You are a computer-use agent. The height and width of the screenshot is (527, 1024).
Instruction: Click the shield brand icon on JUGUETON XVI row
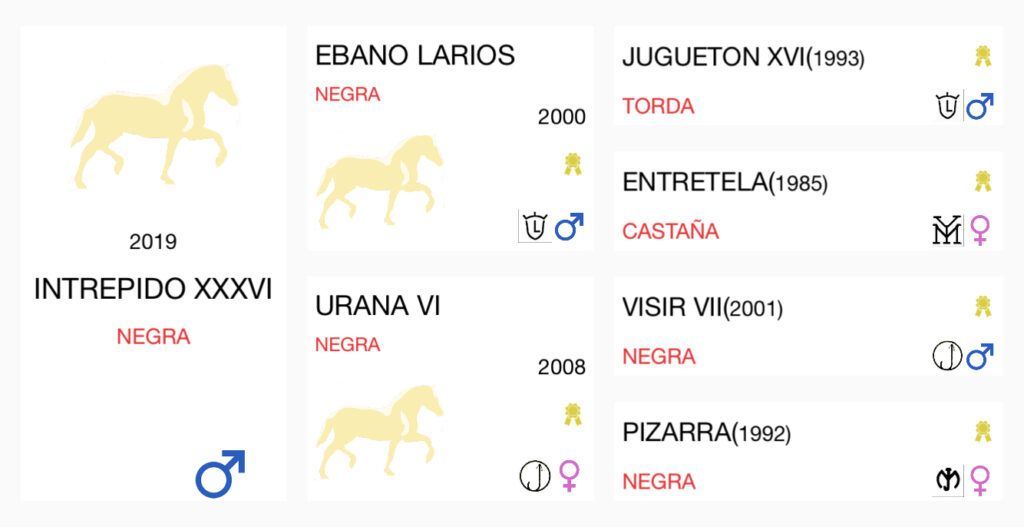coord(948,106)
